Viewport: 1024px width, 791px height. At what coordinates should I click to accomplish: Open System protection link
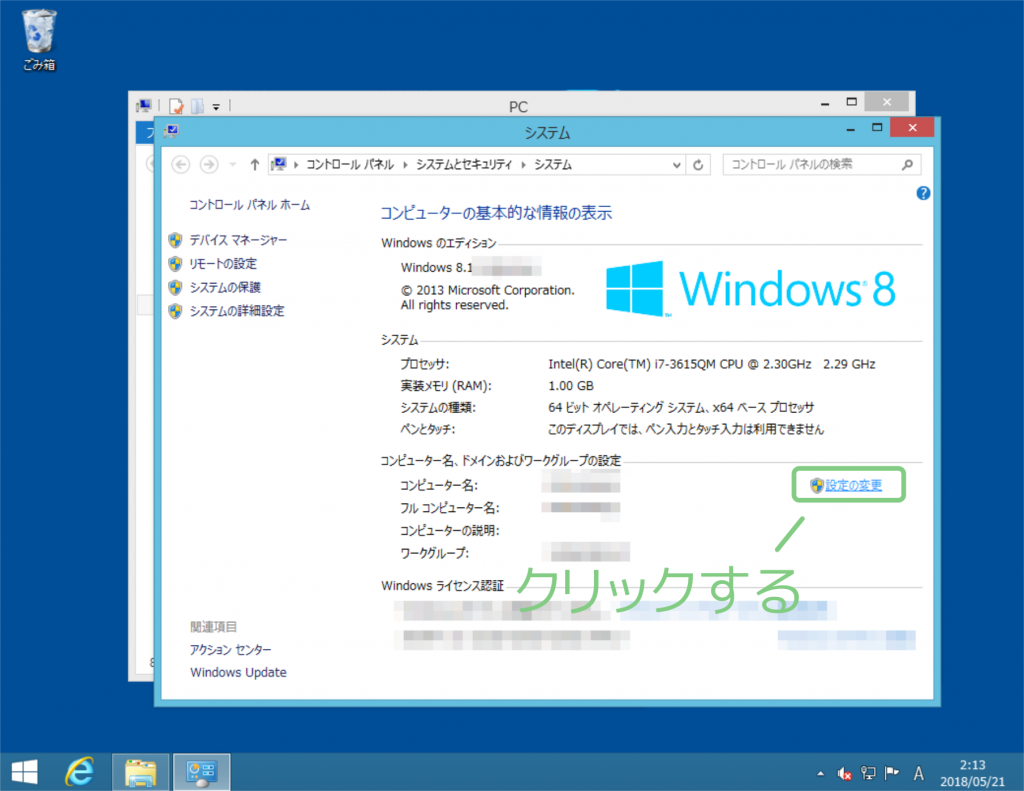point(225,287)
